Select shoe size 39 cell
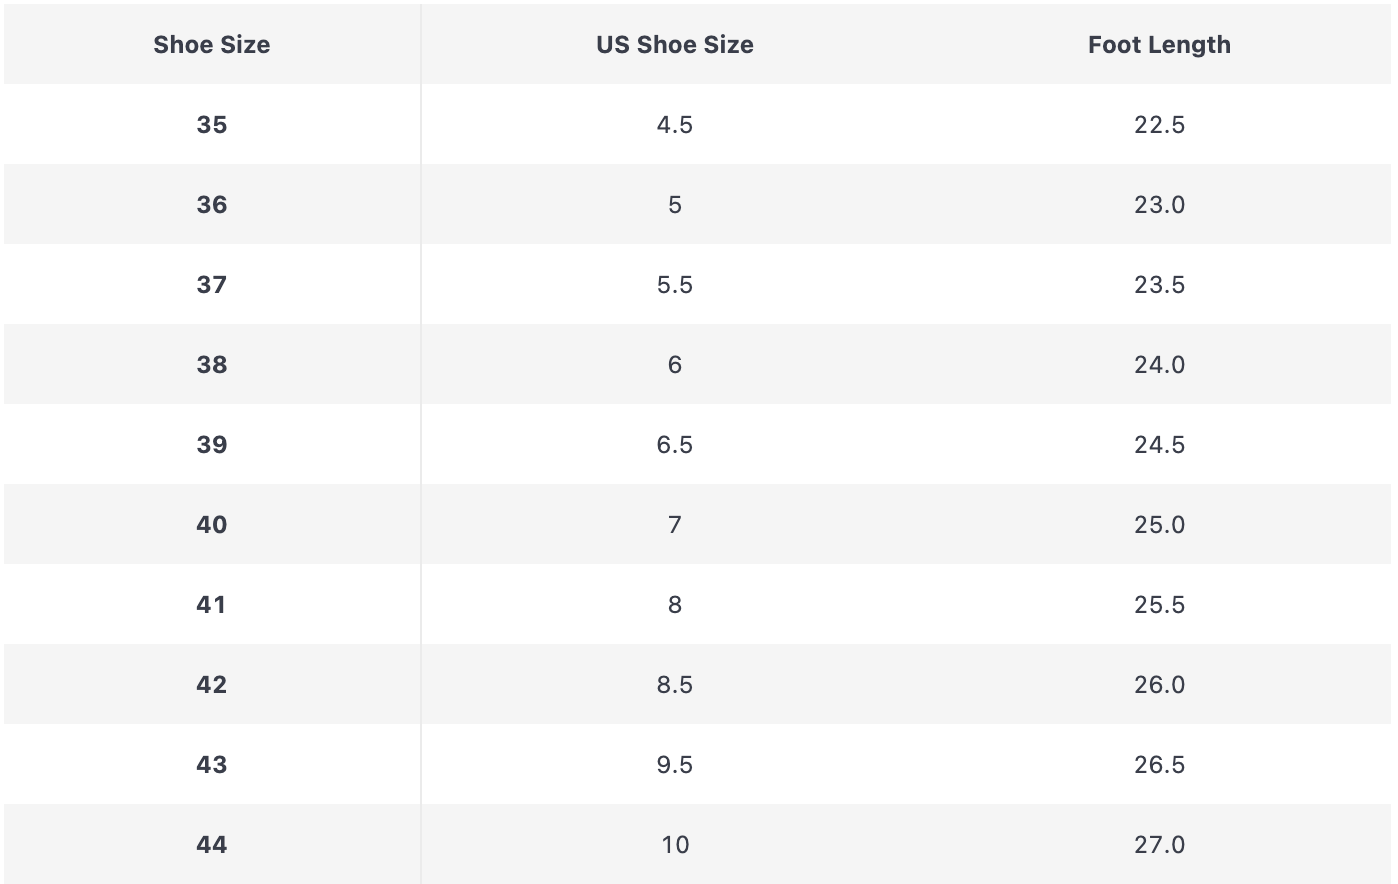The width and height of the screenshot is (1398, 884). click(211, 445)
